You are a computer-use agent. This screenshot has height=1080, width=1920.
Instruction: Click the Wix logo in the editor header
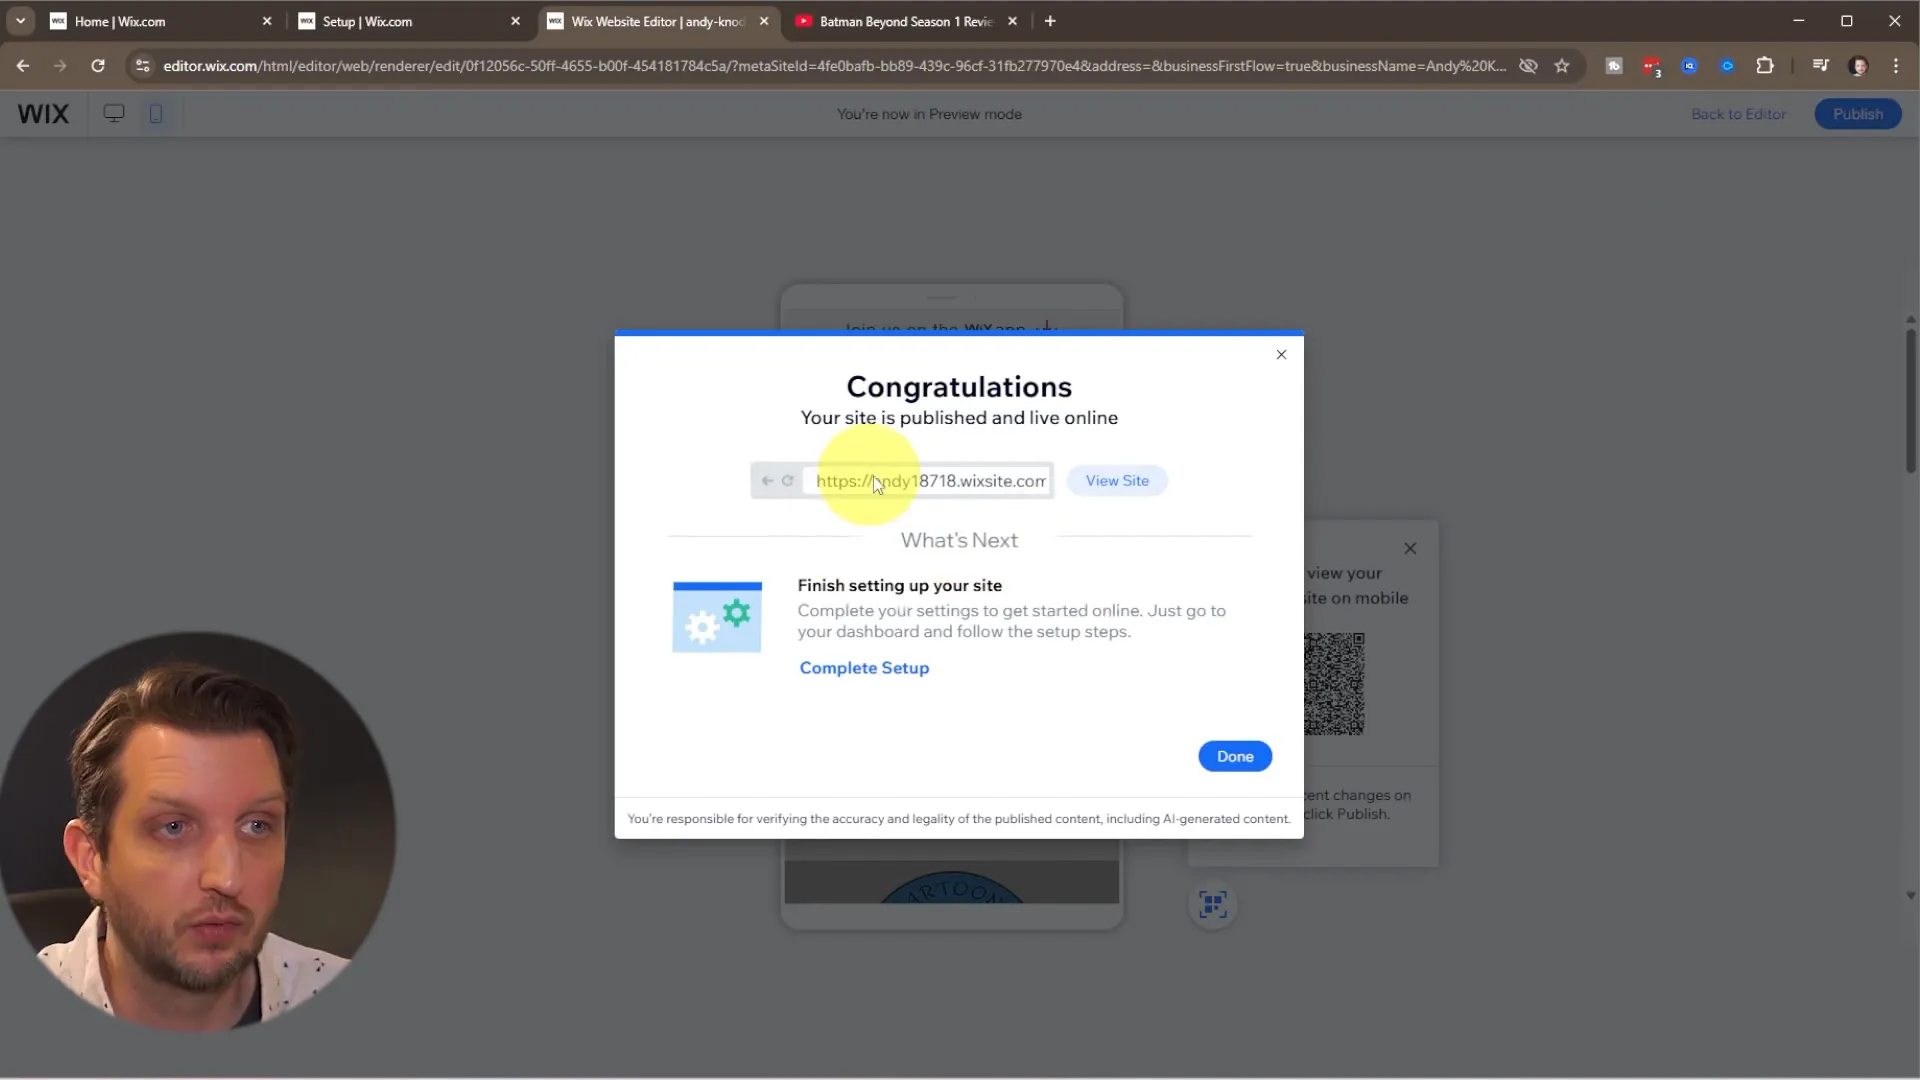point(42,113)
